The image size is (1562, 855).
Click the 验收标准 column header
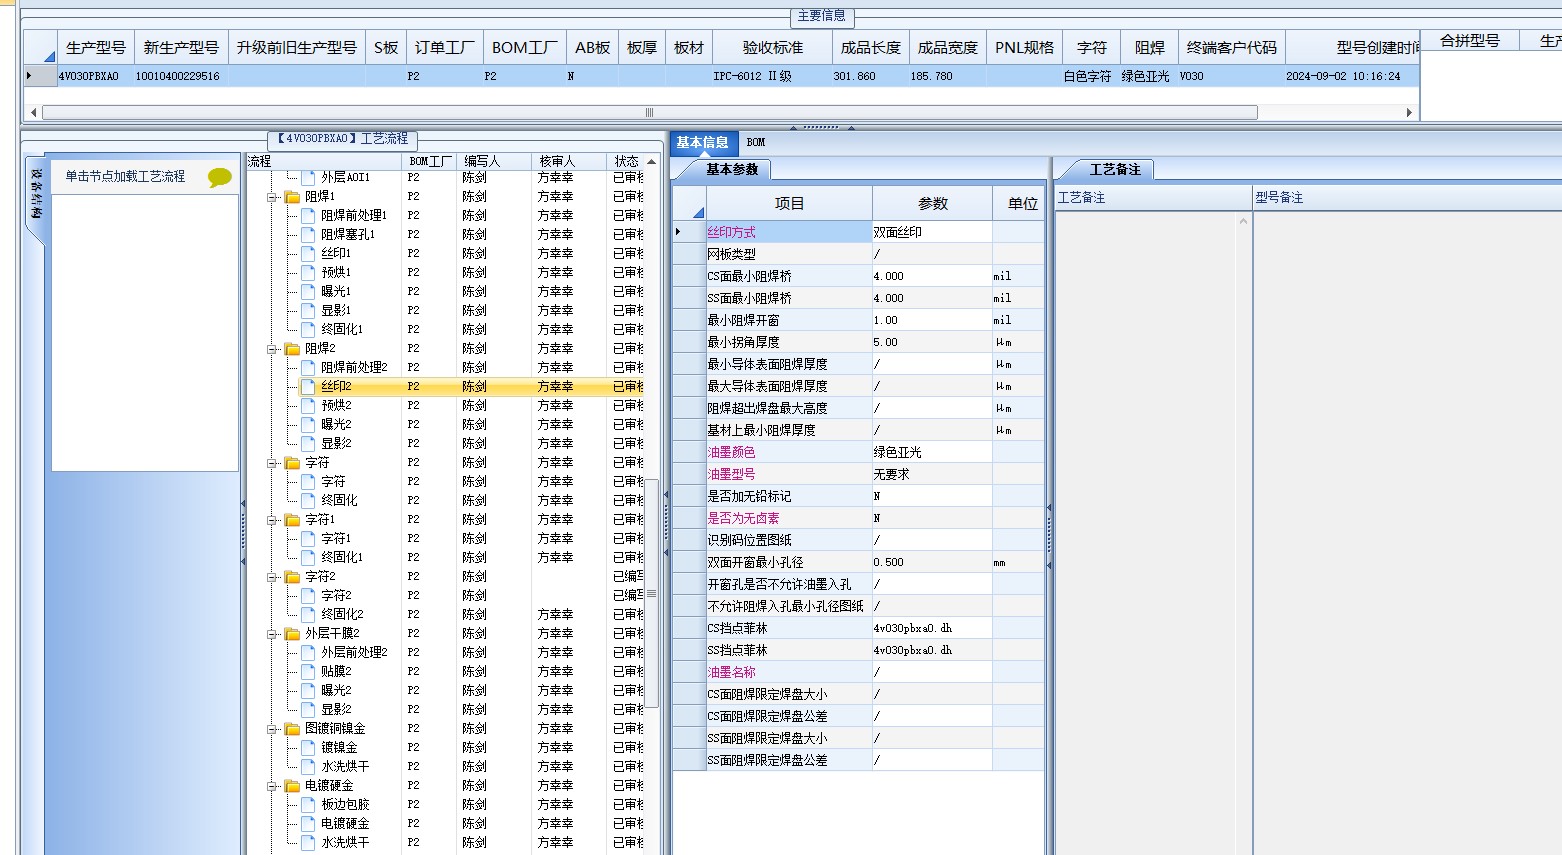tap(771, 47)
